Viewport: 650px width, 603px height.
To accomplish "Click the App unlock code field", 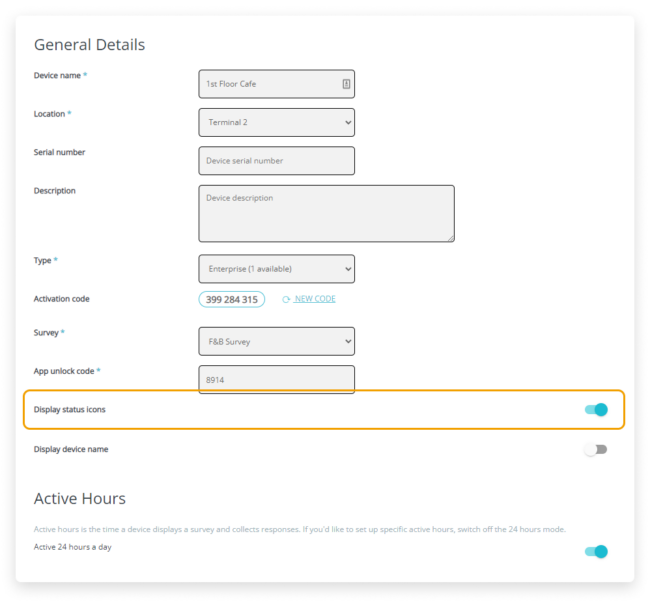I will [x=276, y=380].
